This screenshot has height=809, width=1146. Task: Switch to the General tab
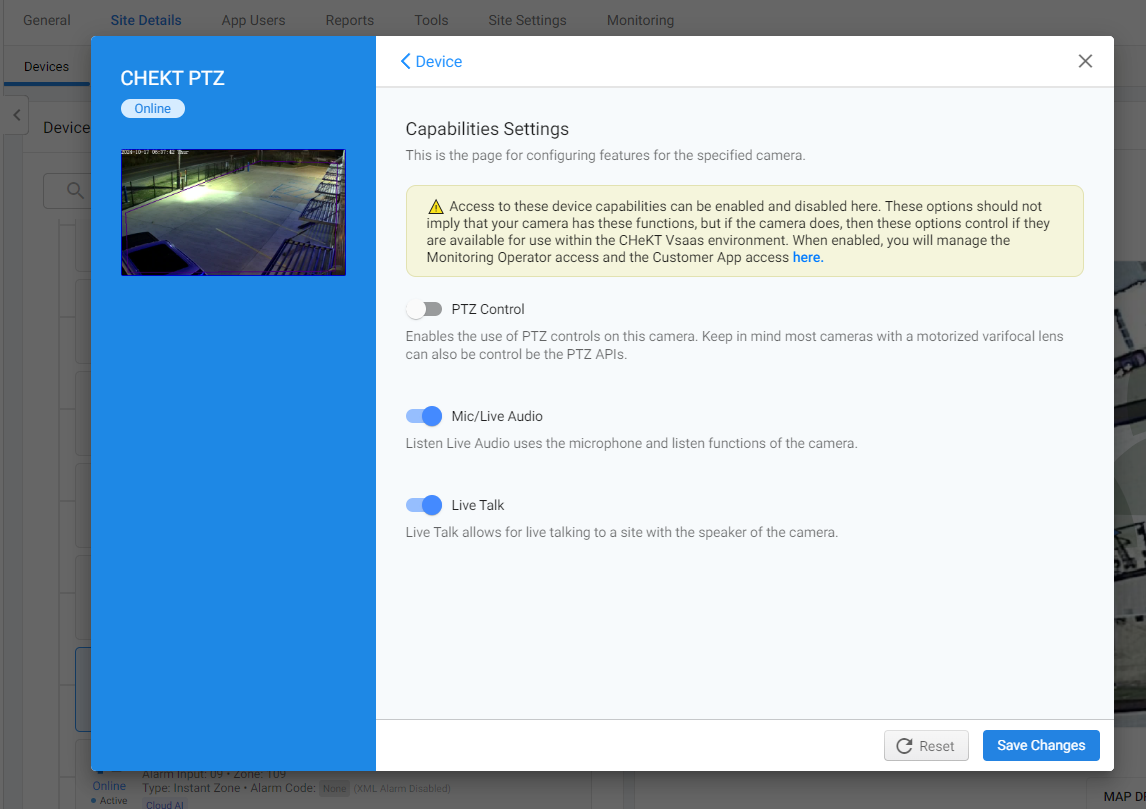pyautogui.click(x=47, y=20)
